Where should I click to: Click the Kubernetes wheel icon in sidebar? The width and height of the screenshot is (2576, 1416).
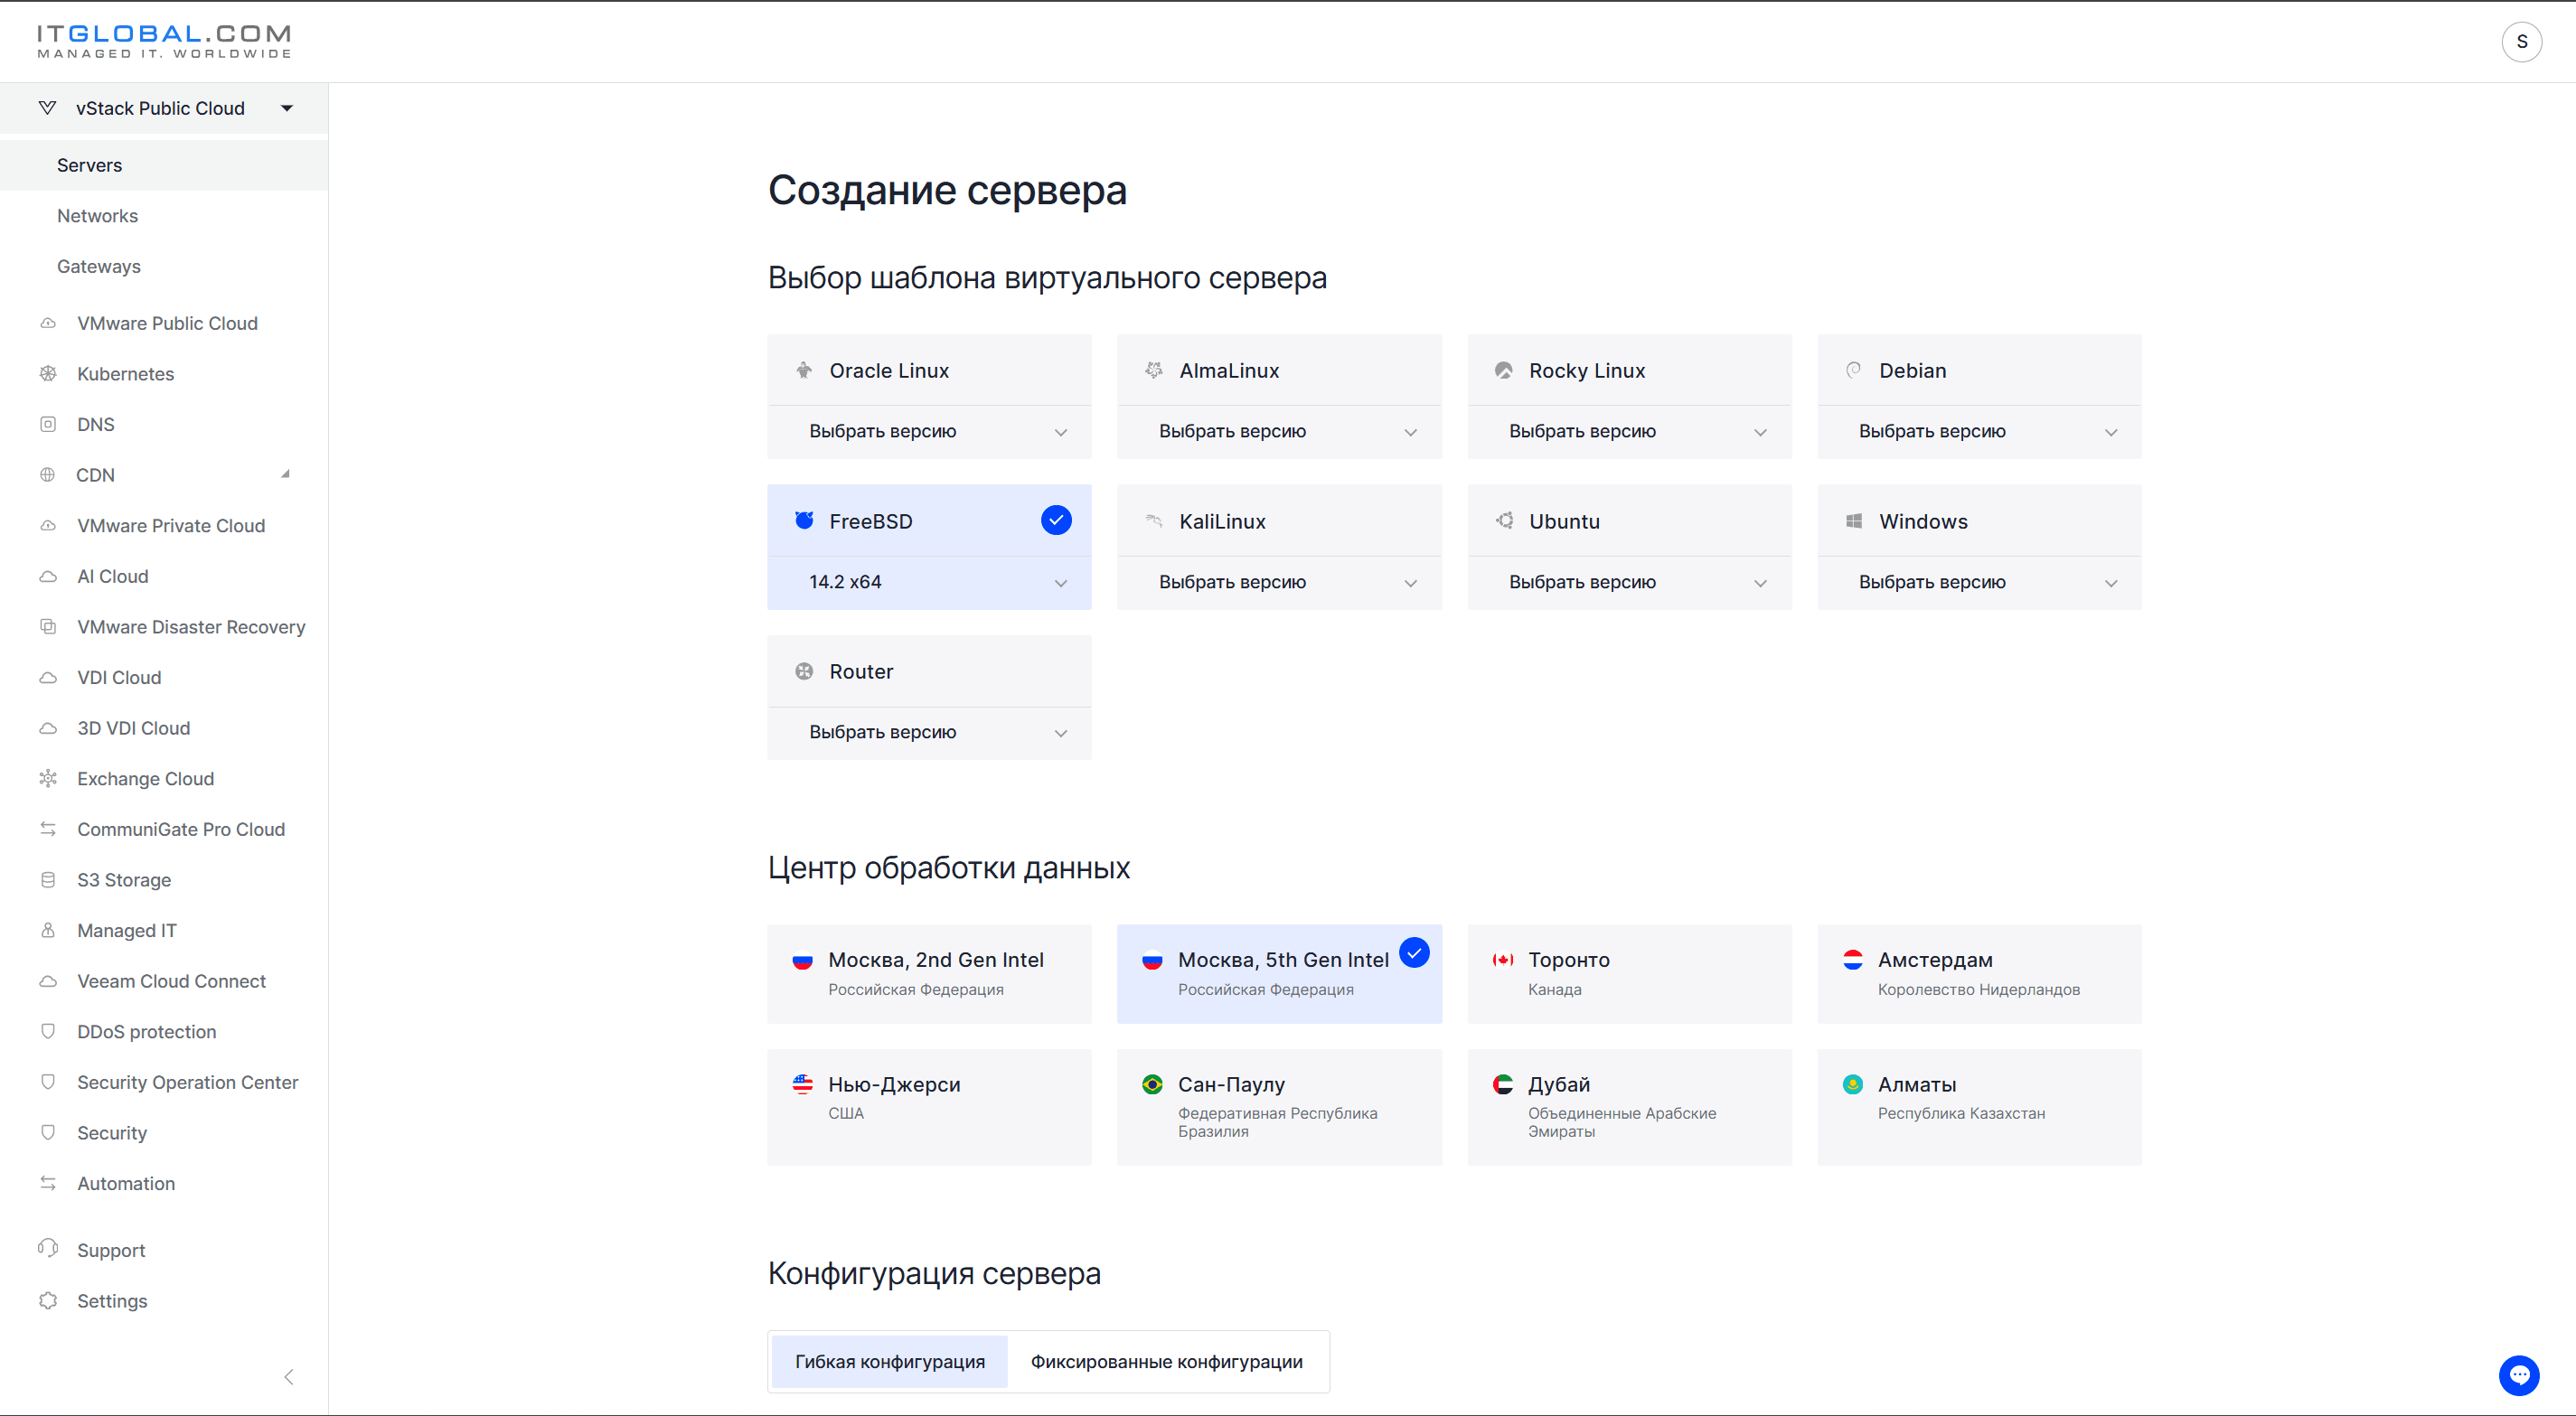[x=48, y=374]
